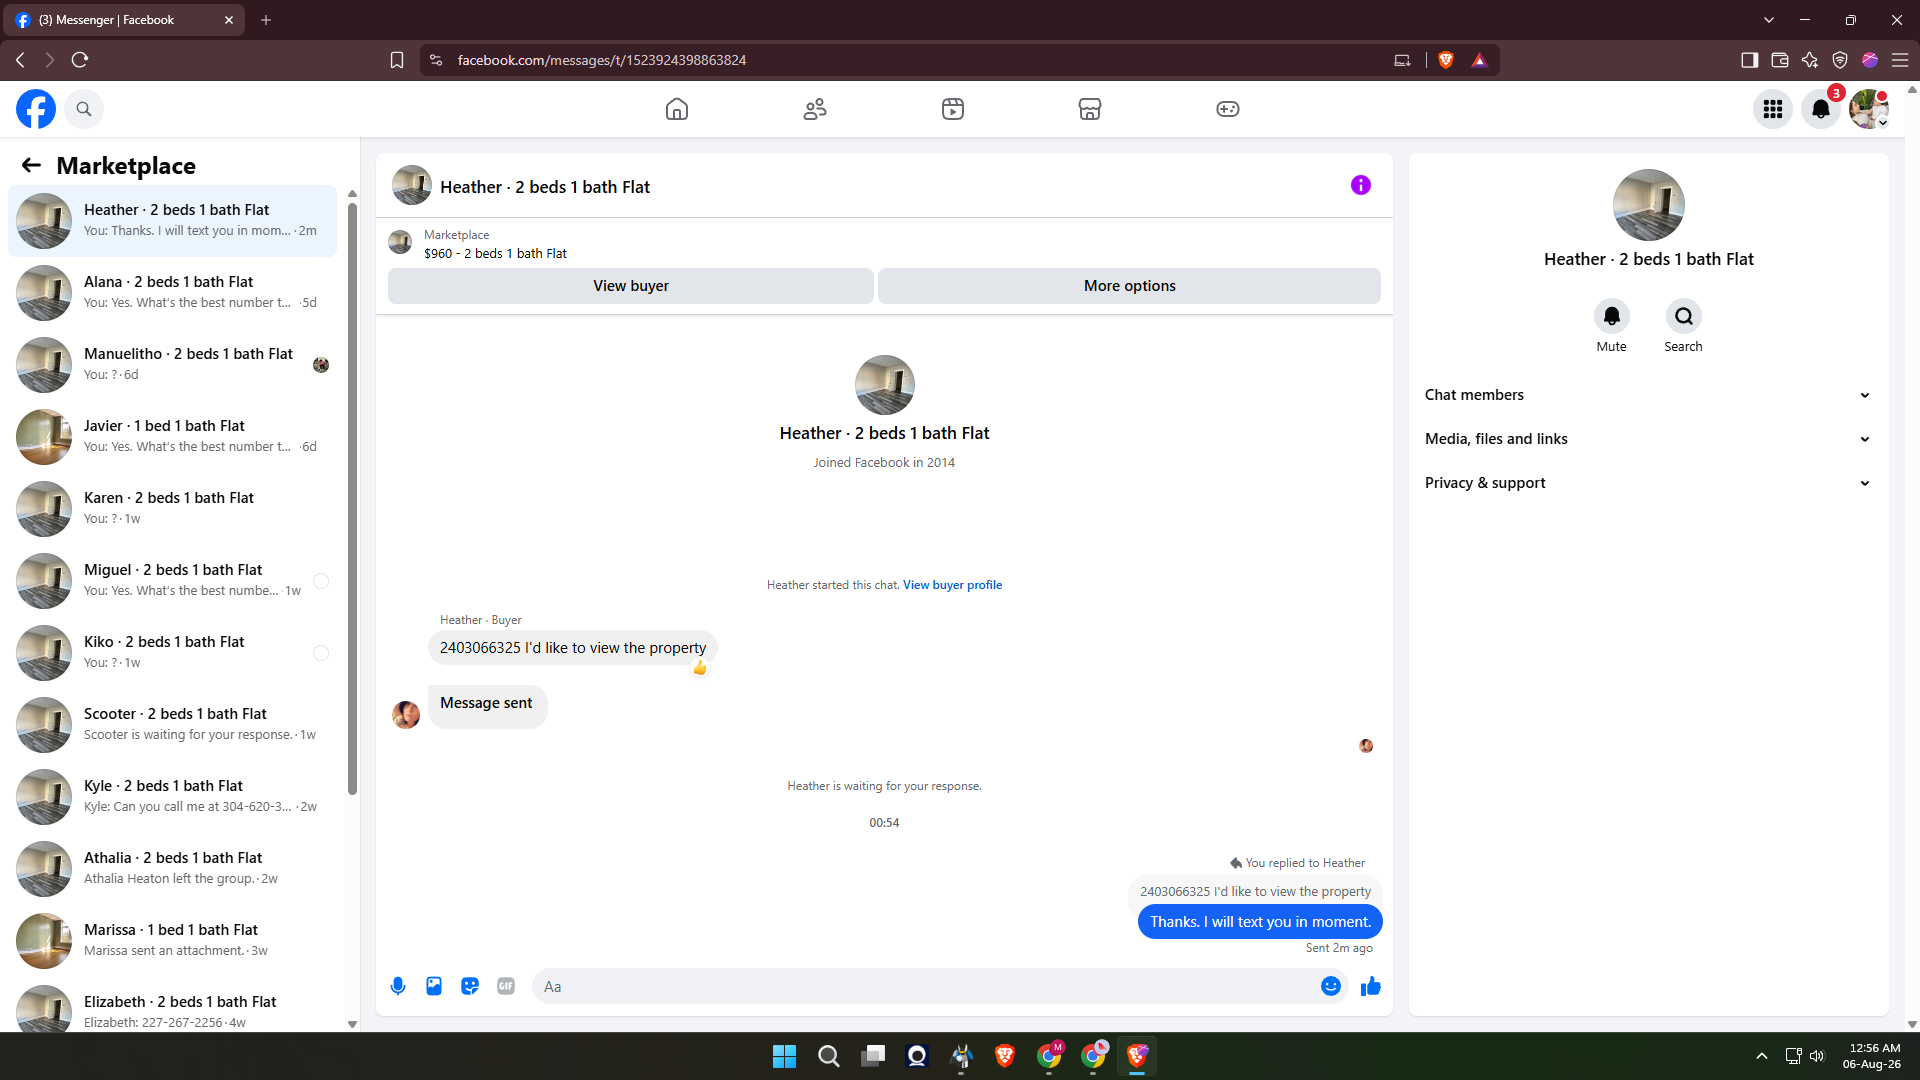
Task: Show hidden system tray icons
Action: 1762,1056
